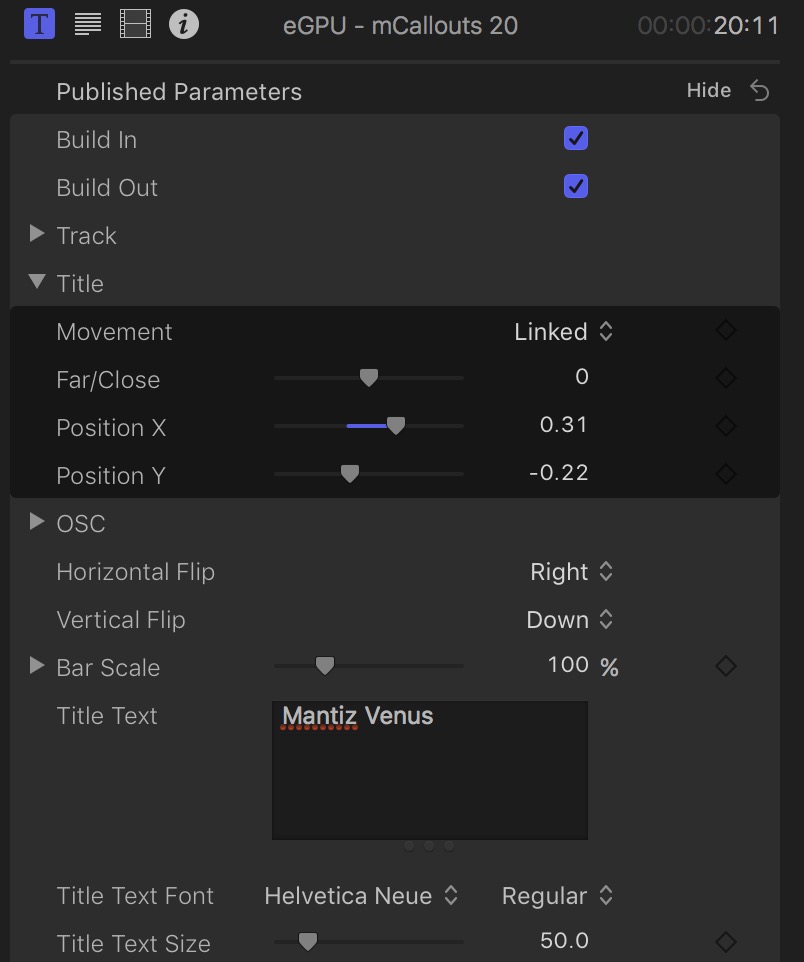Click the Hide button
804x962 pixels.
point(709,89)
